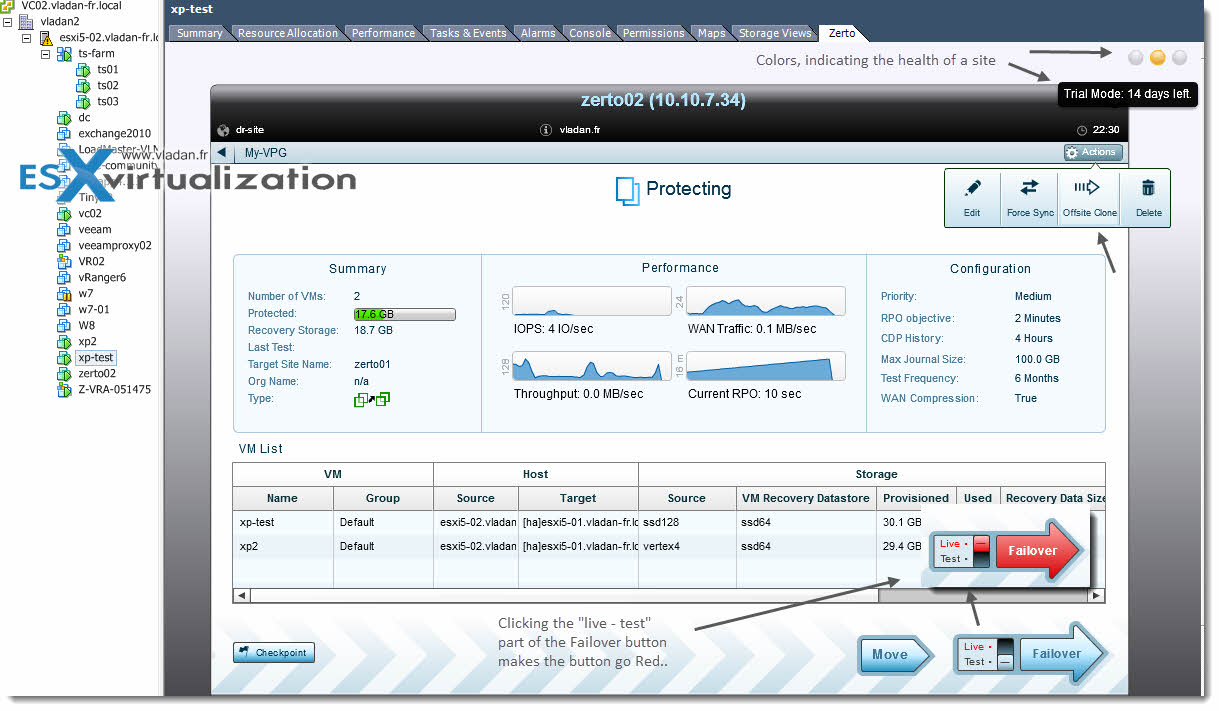1219x711 pixels.
Task: Select ts03 in the inventory tree
Action: click(108, 102)
